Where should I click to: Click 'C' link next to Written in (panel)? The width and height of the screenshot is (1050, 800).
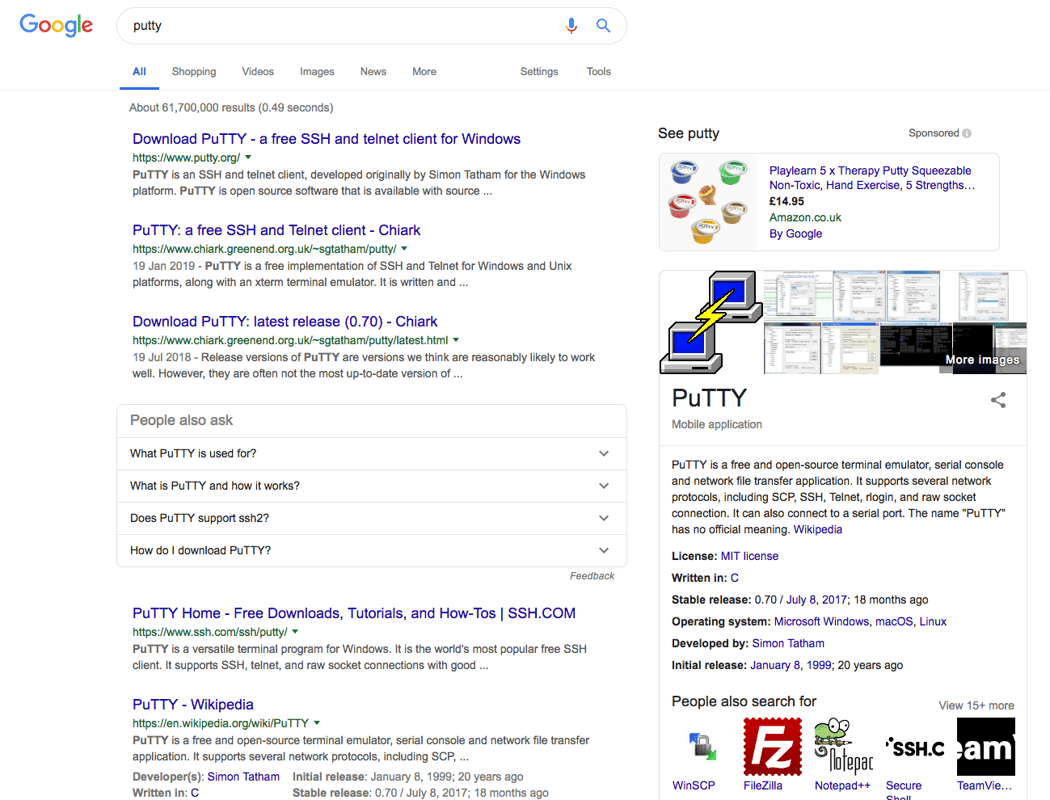tap(735, 578)
